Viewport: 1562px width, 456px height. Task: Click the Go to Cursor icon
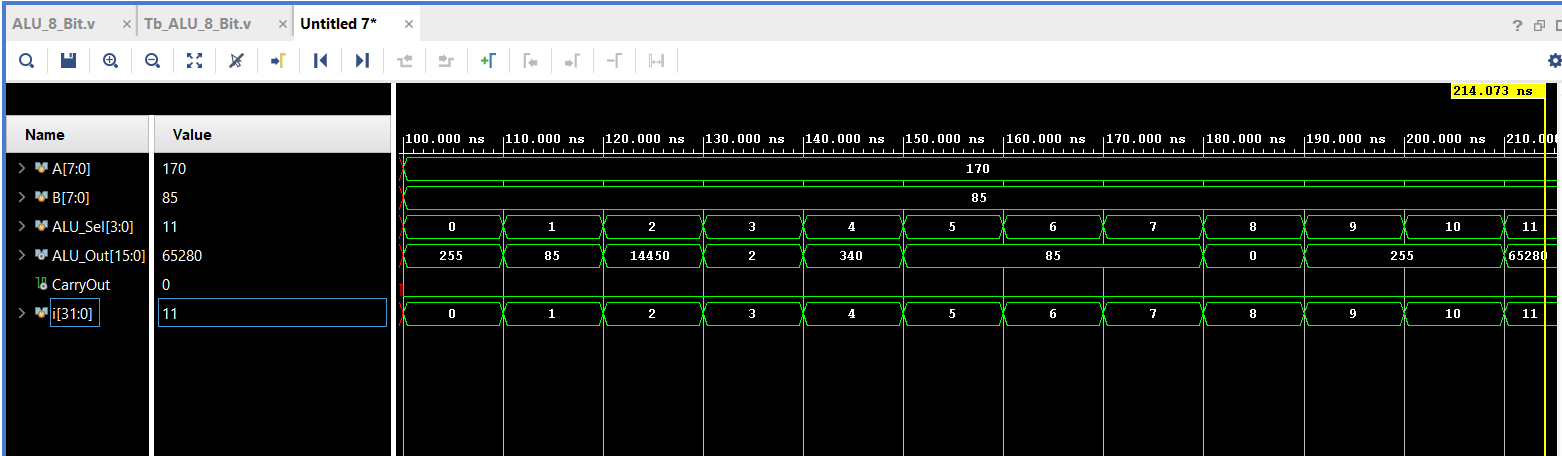pyautogui.click(x=278, y=61)
